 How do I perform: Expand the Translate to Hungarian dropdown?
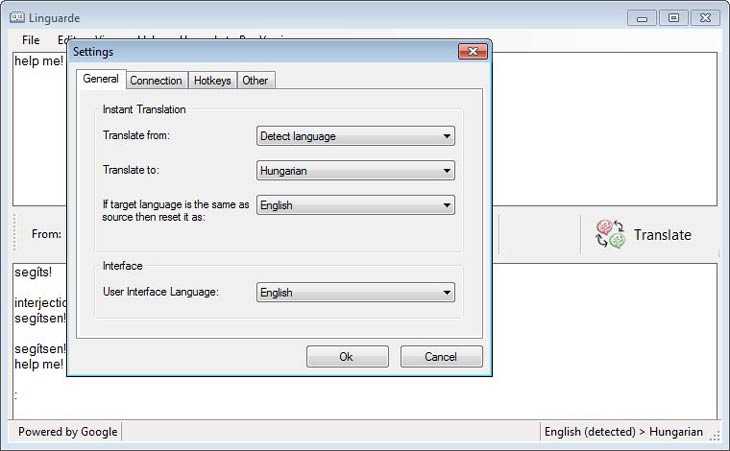coord(355,170)
